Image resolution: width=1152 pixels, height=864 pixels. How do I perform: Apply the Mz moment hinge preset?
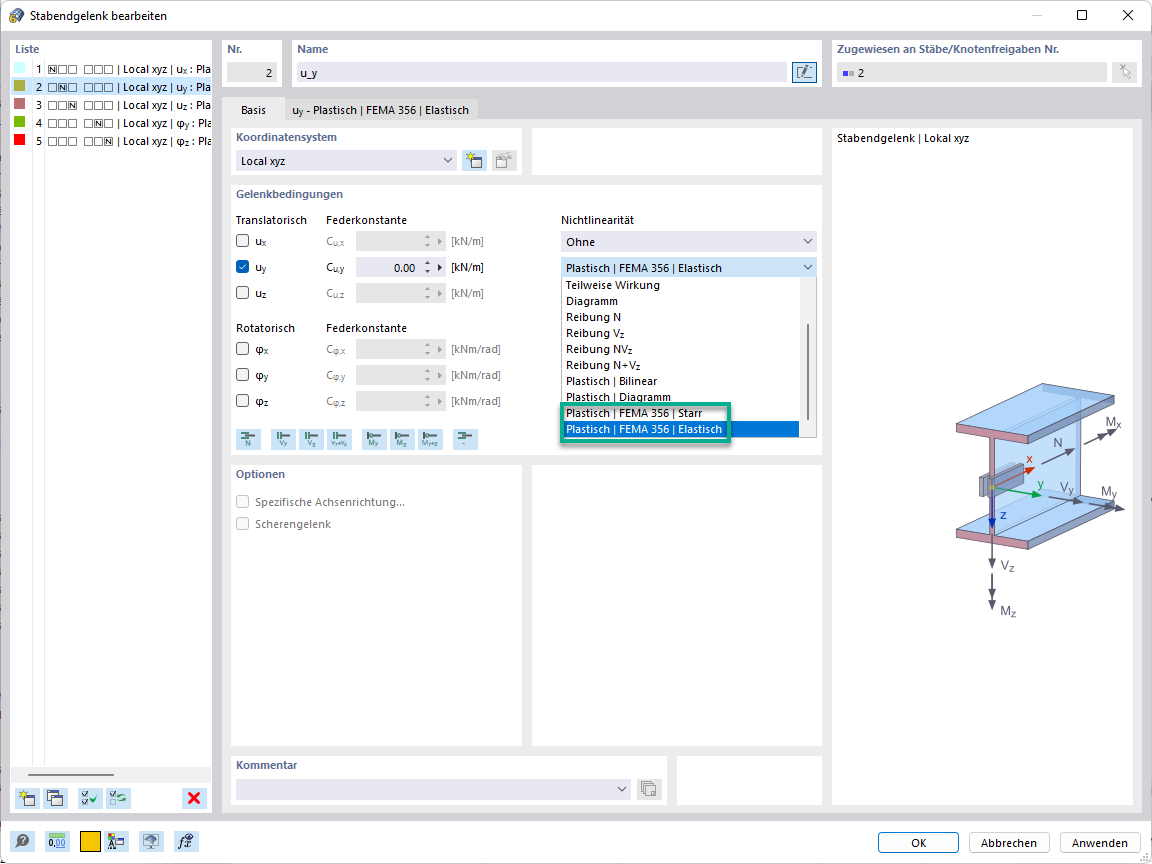coord(402,439)
